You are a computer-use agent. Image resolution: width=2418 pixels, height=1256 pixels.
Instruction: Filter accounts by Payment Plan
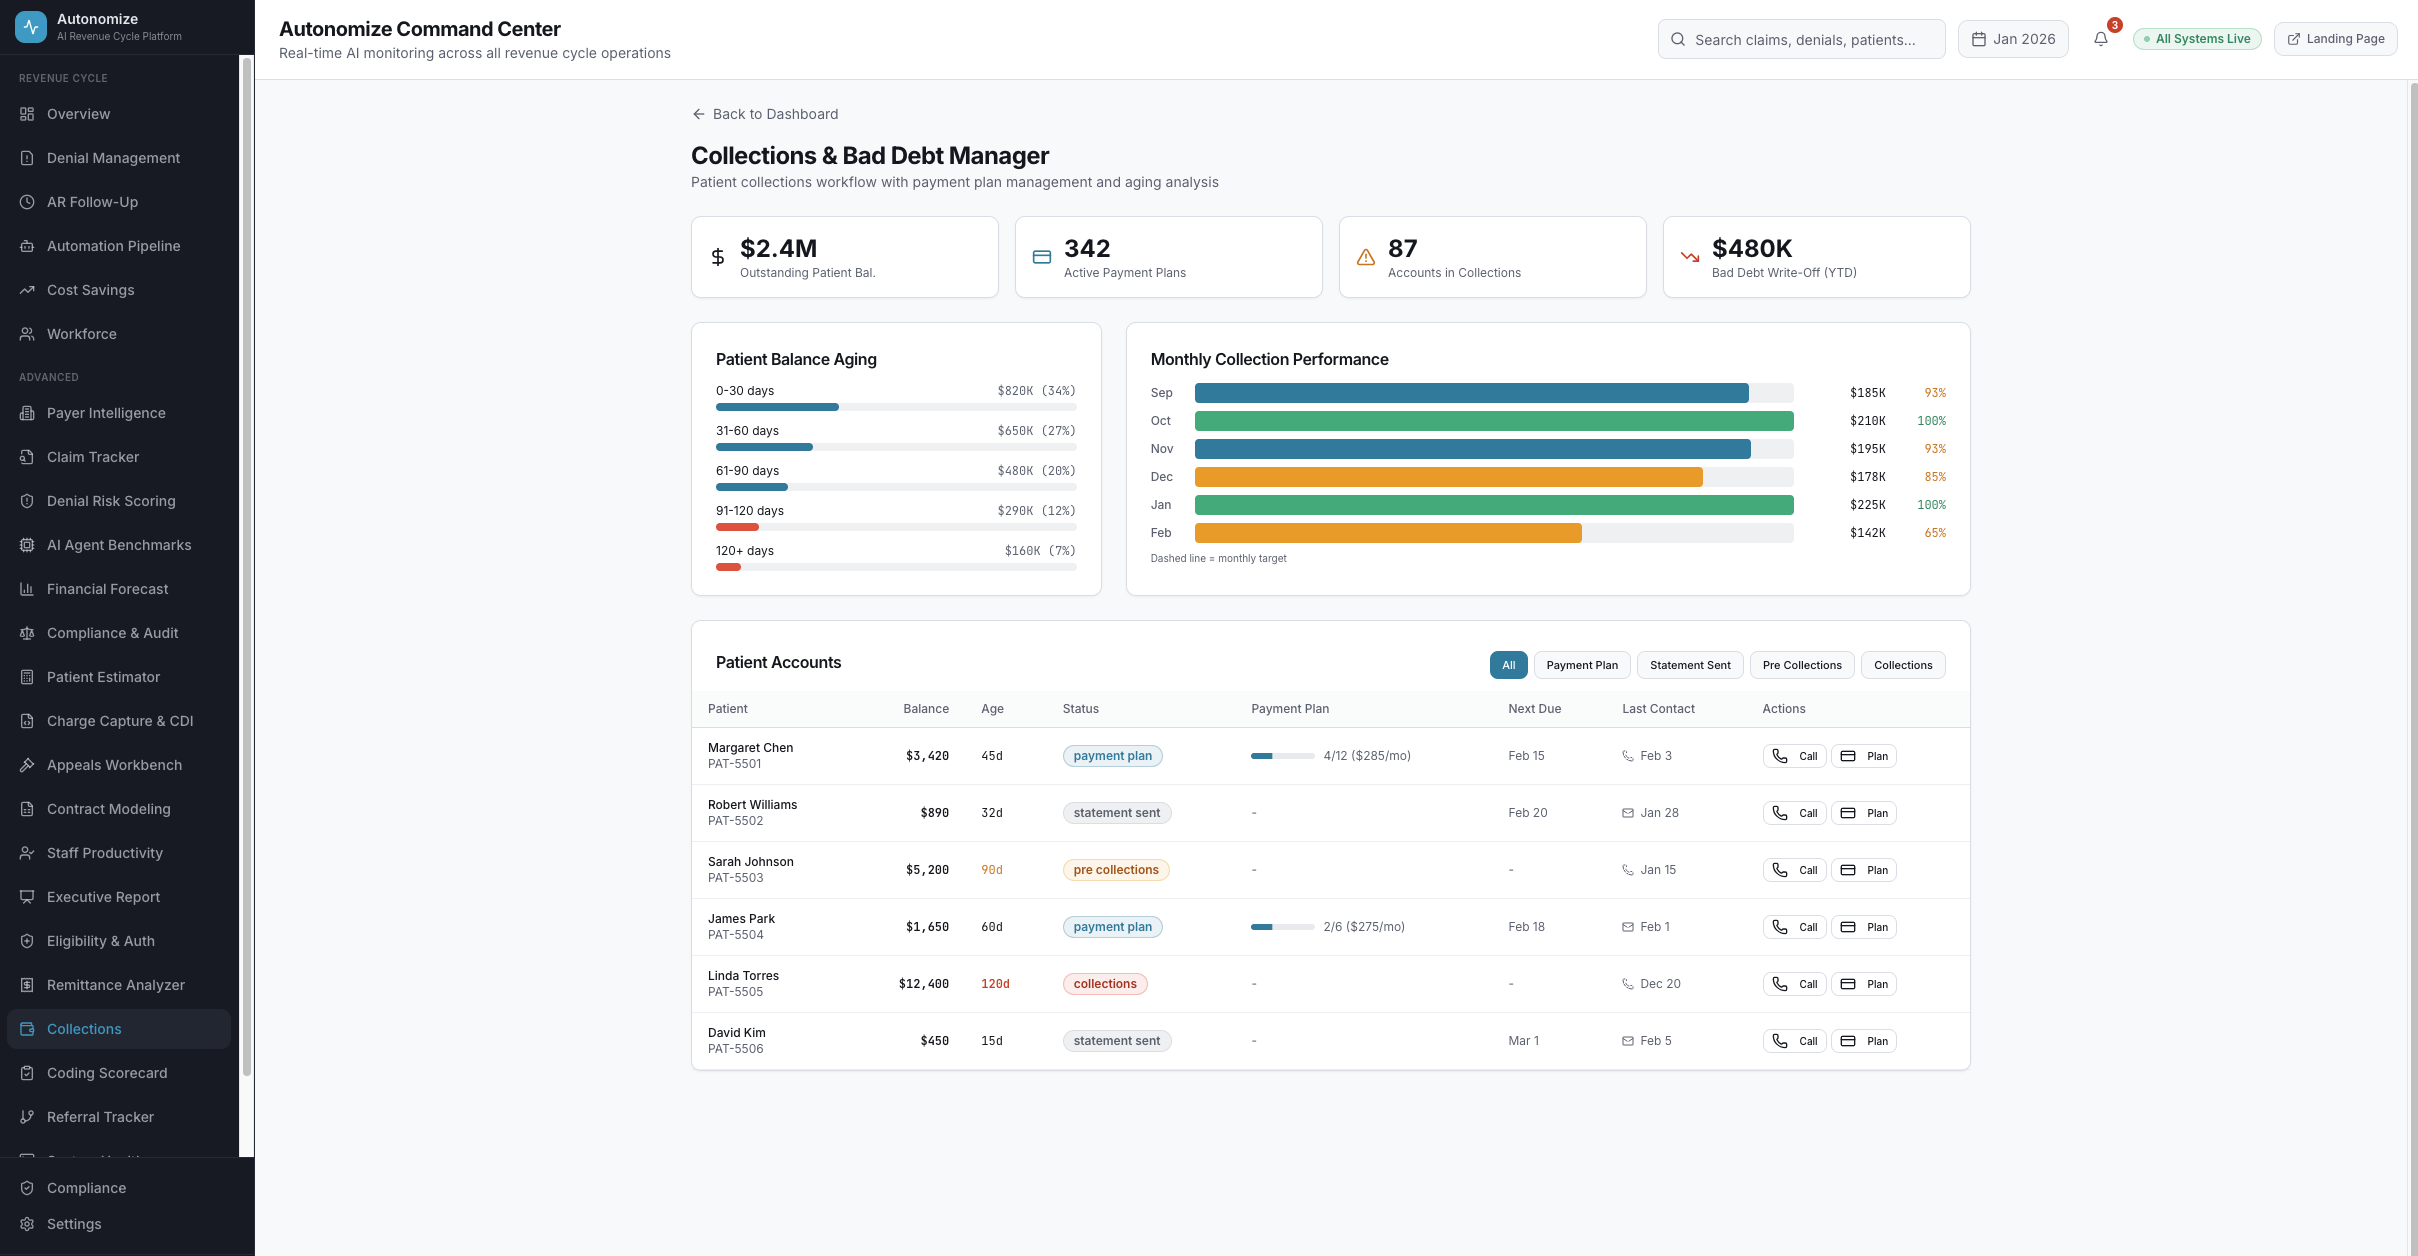pyautogui.click(x=1581, y=665)
